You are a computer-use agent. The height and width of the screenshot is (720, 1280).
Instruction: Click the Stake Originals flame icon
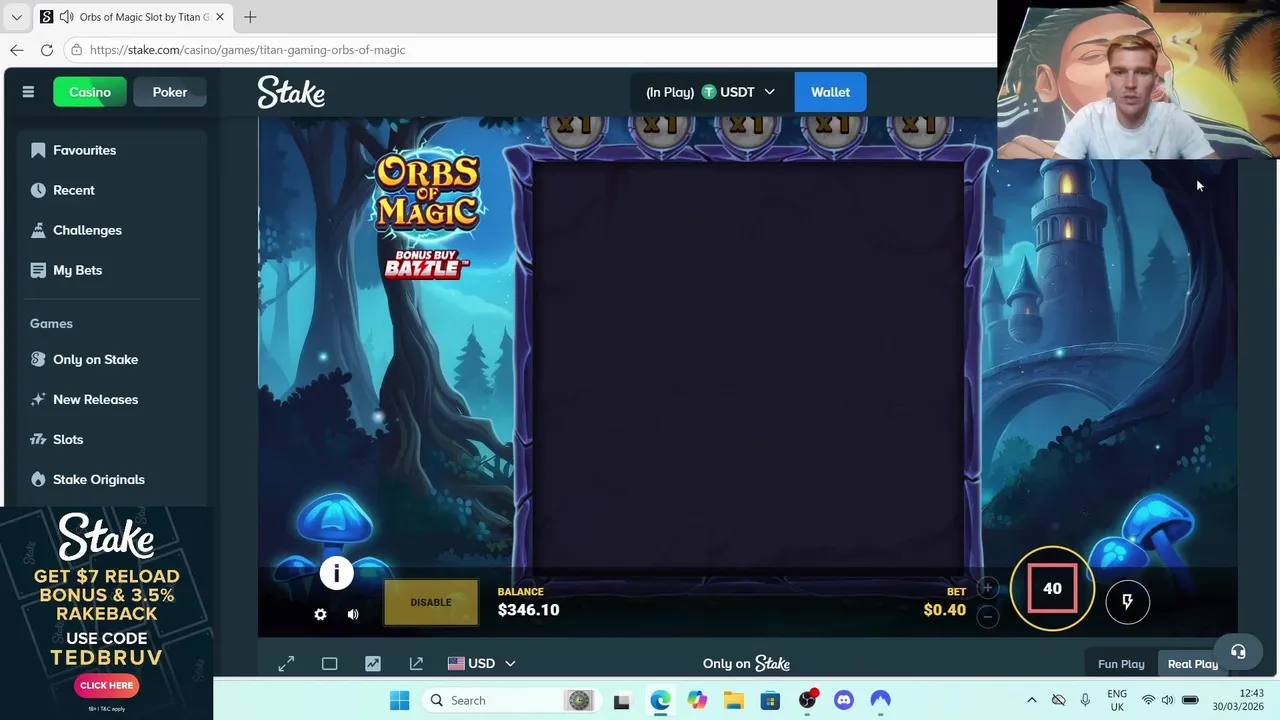click(38, 479)
